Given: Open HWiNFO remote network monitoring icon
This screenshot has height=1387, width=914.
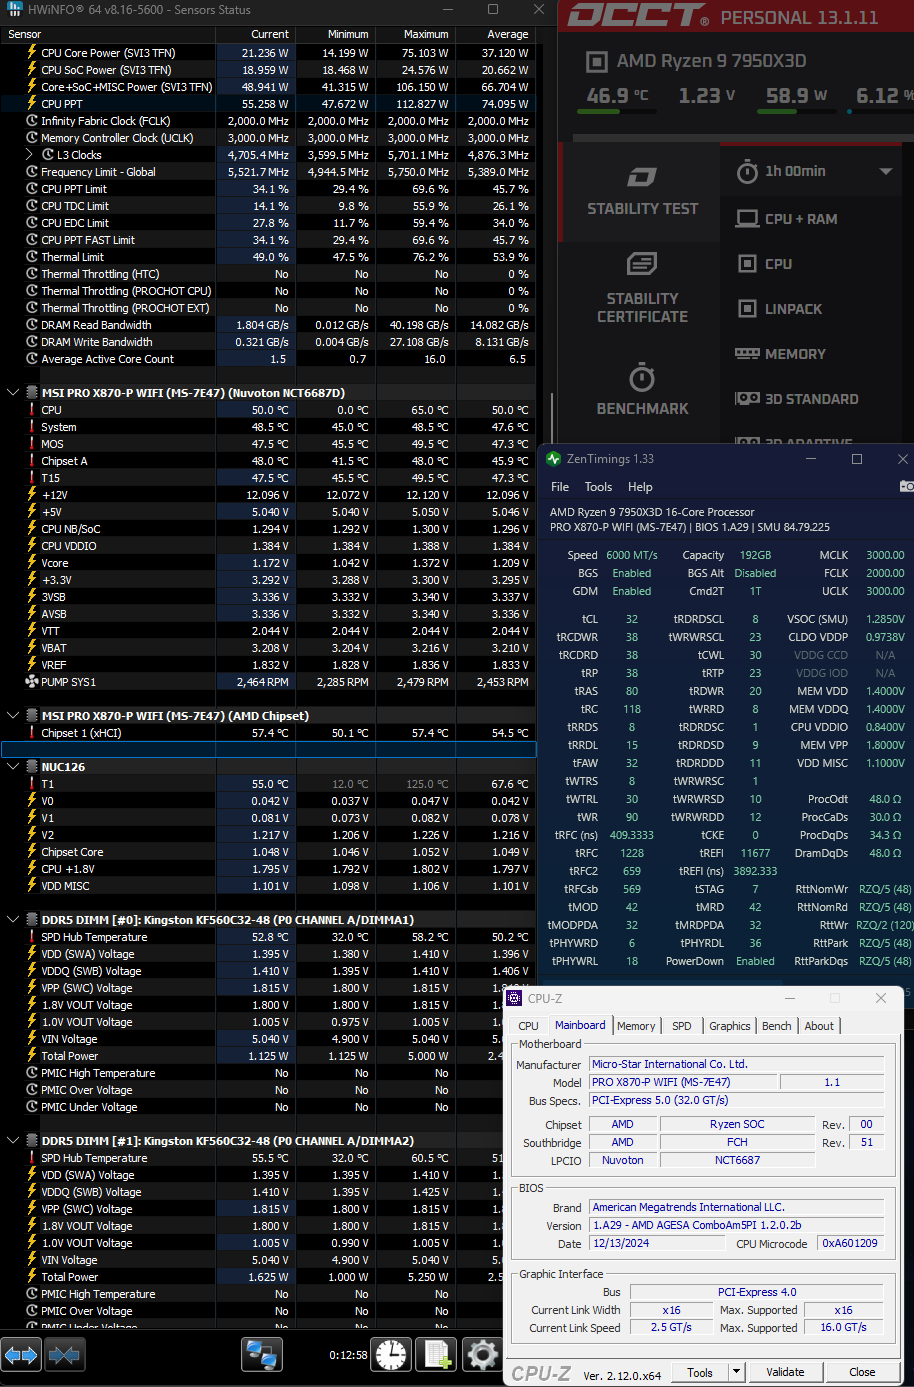Looking at the screenshot, I should click(261, 1355).
